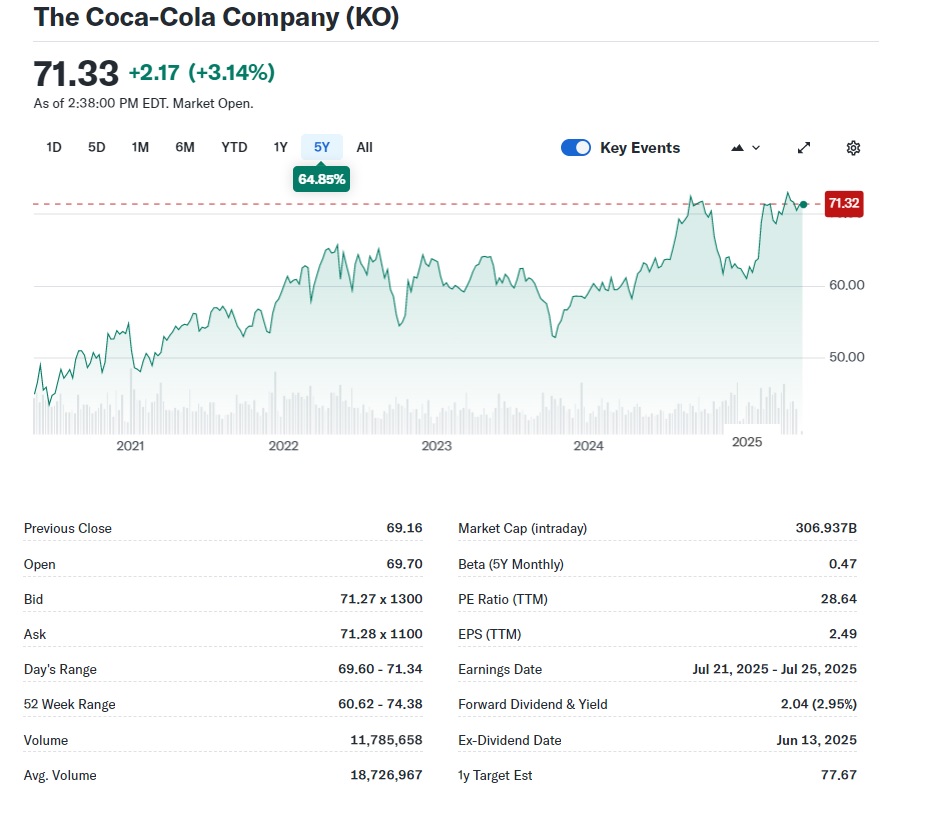Click the 2023 axis label

tap(436, 446)
